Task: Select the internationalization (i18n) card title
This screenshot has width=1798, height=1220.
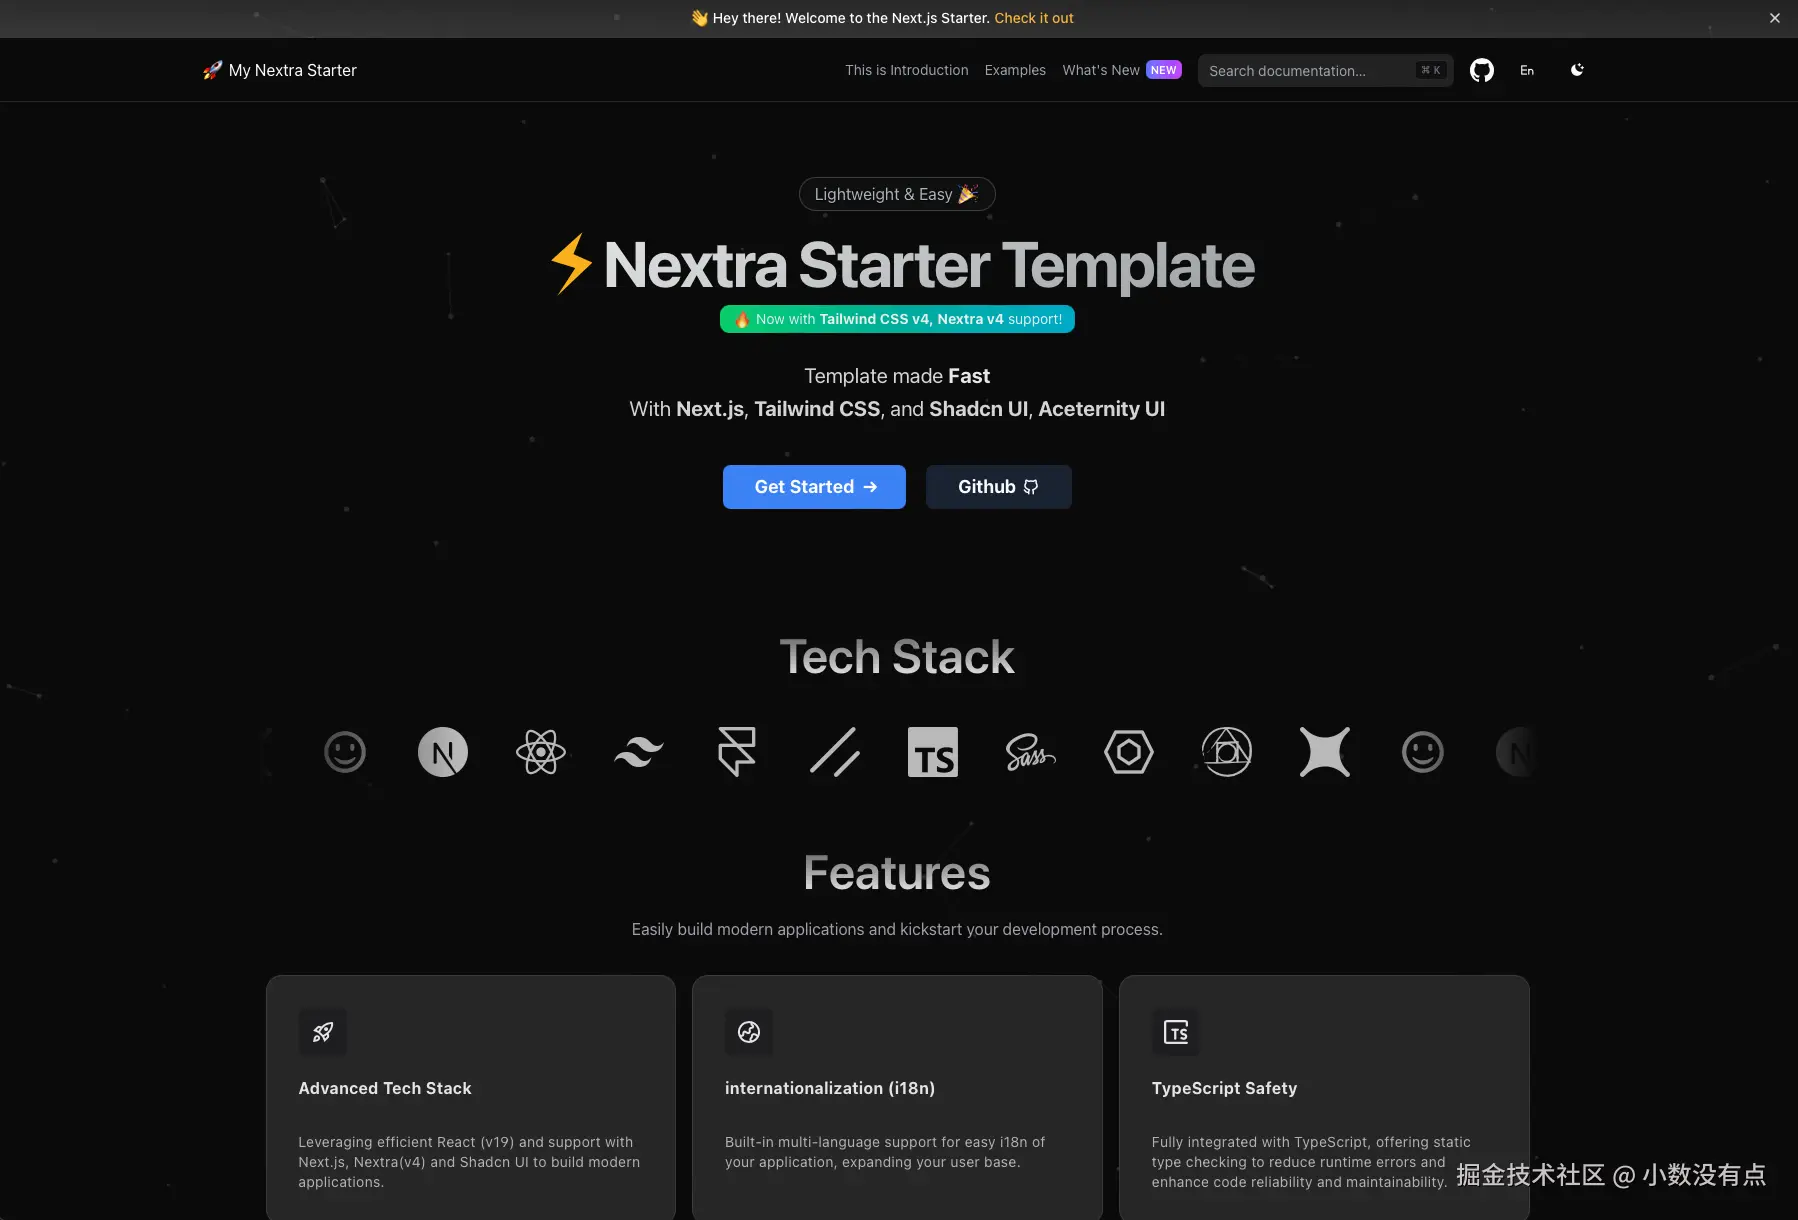Action: [830, 1088]
